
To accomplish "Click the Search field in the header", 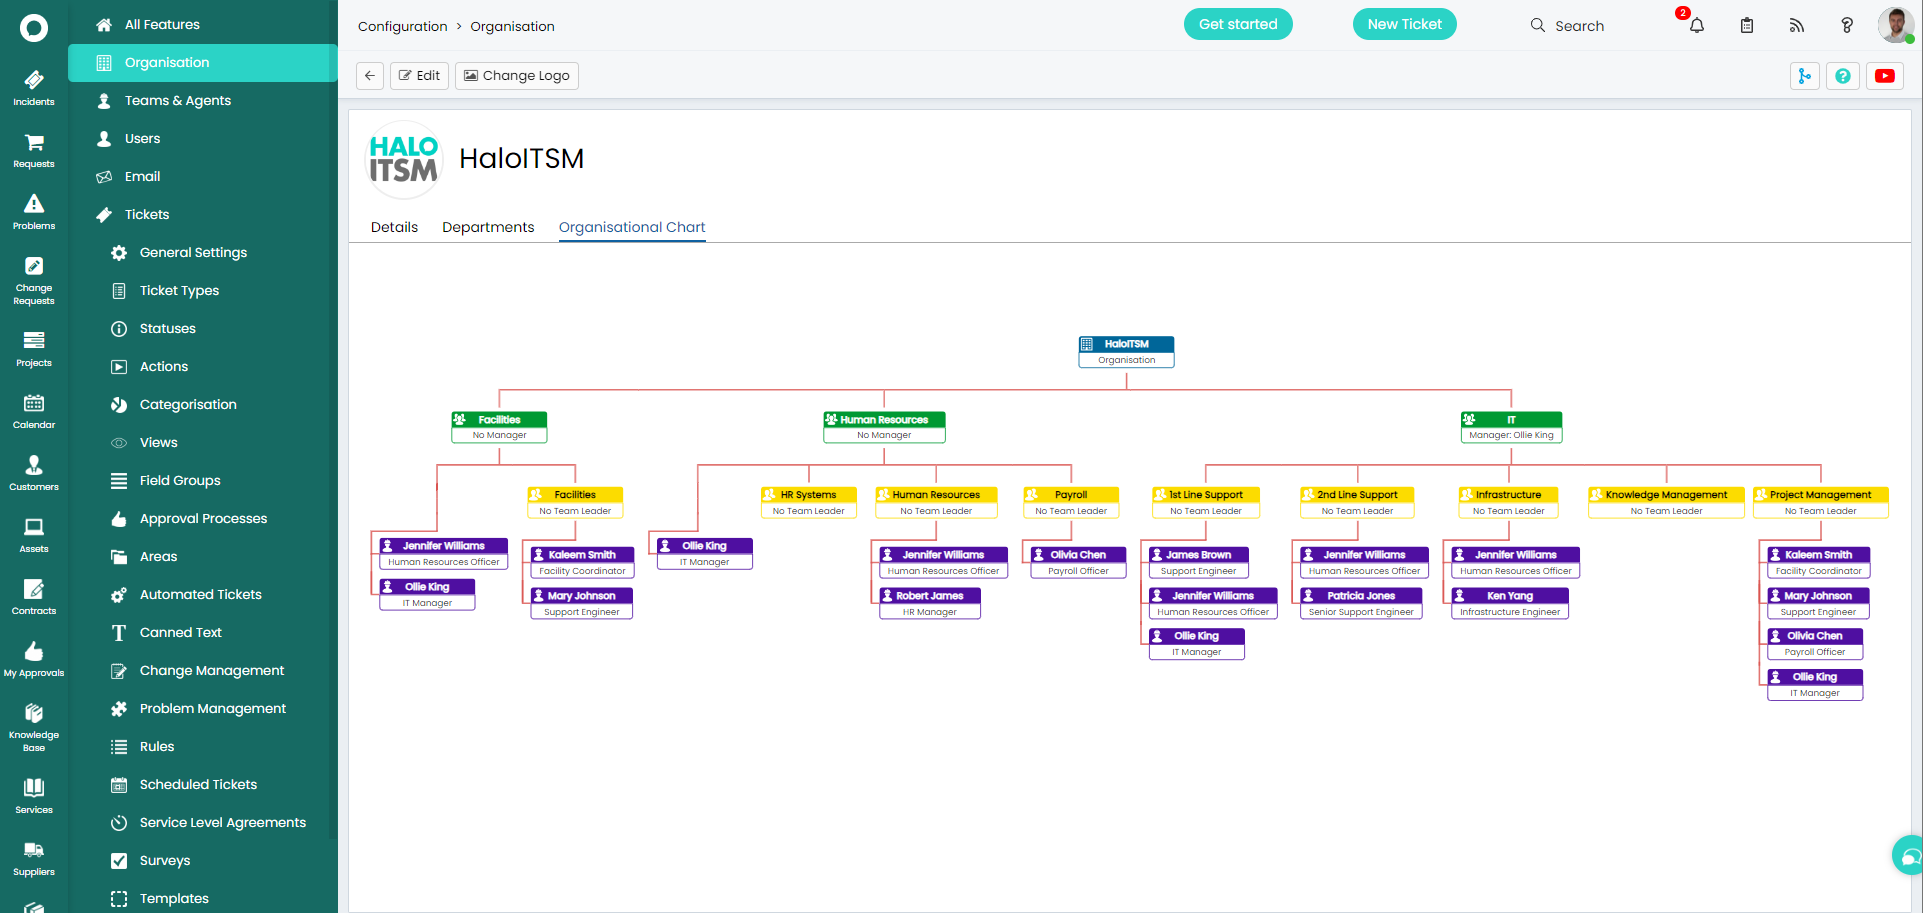I will pyautogui.click(x=1579, y=26).
